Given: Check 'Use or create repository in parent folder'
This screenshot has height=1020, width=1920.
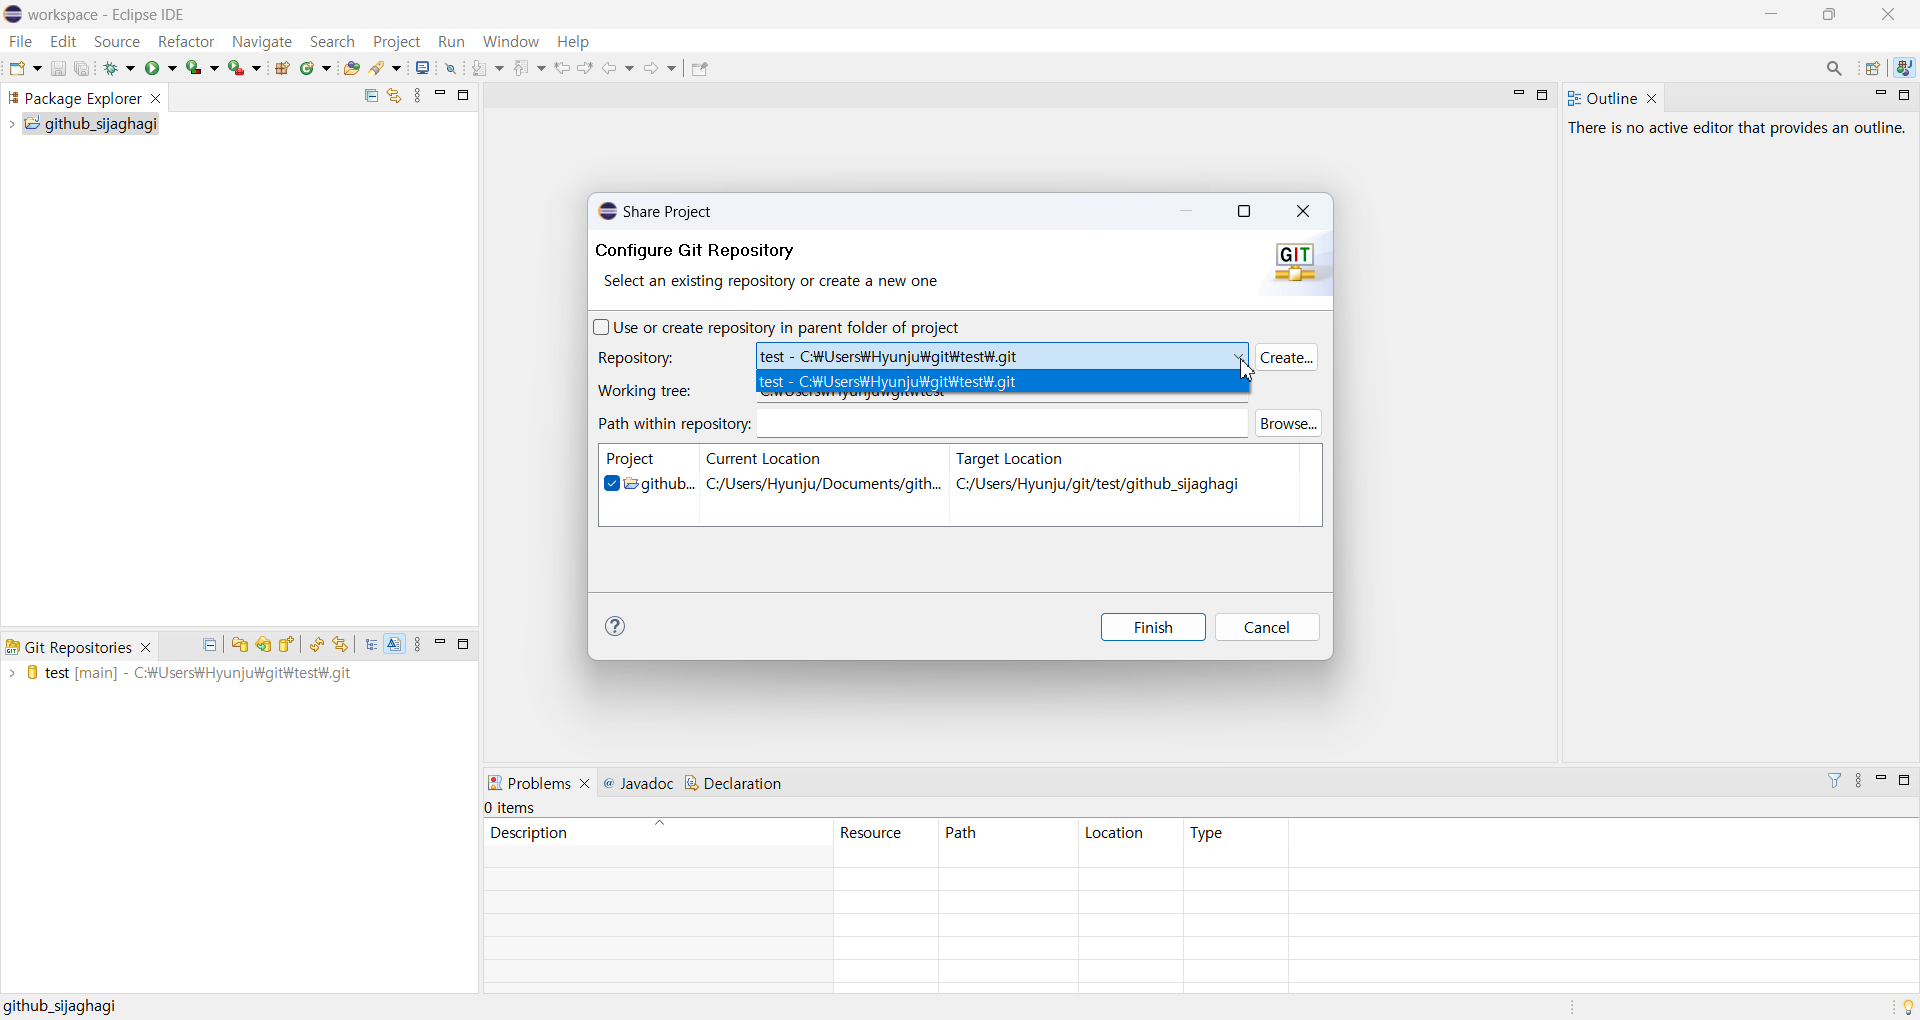Looking at the screenshot, I should [601, 328].
